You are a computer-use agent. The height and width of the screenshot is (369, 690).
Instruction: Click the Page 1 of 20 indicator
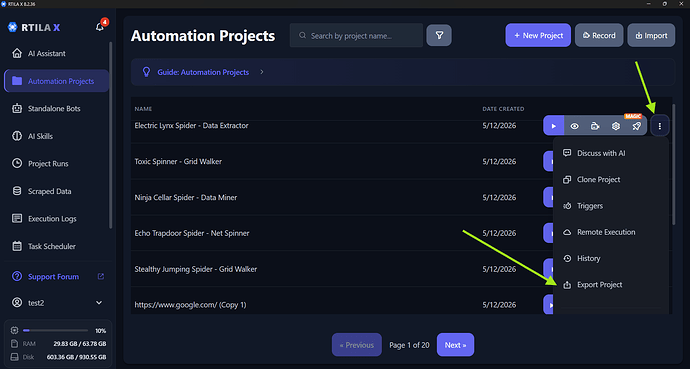[x=409, y=345]
